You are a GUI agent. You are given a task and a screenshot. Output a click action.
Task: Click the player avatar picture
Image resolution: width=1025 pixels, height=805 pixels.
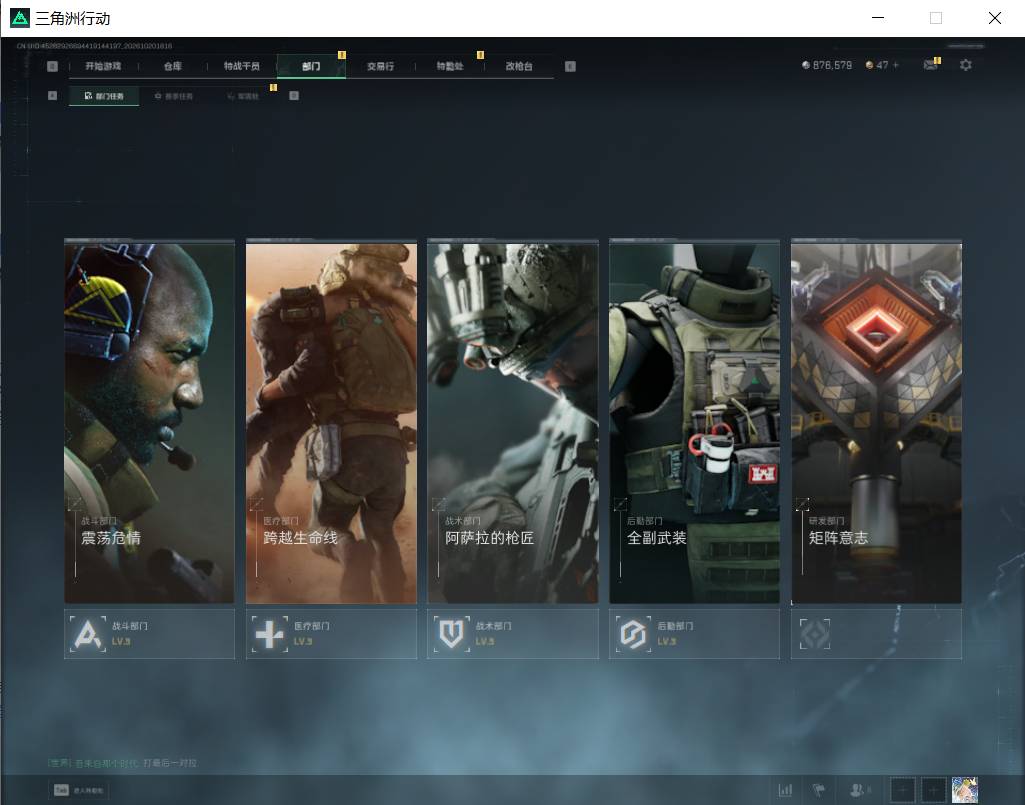pos(964,790)
